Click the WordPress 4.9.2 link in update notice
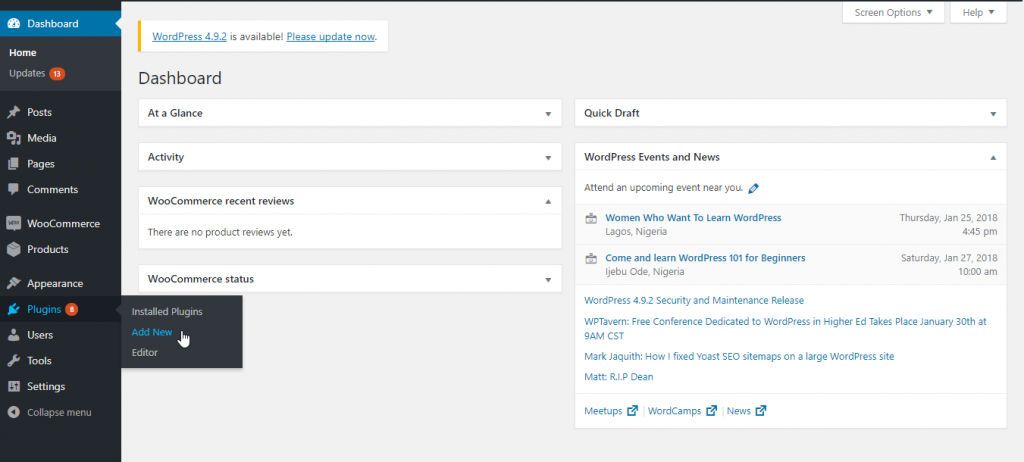 click(189, 37)
